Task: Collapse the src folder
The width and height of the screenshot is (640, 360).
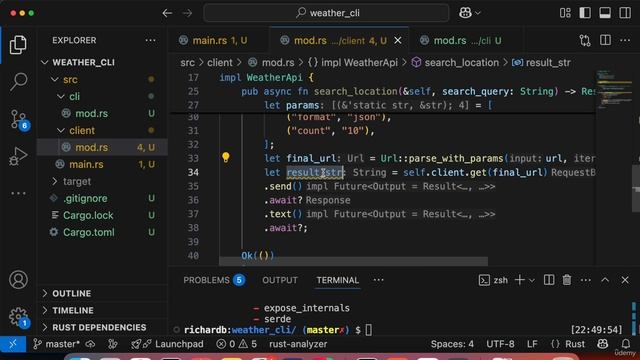Action: coord(55,80)
